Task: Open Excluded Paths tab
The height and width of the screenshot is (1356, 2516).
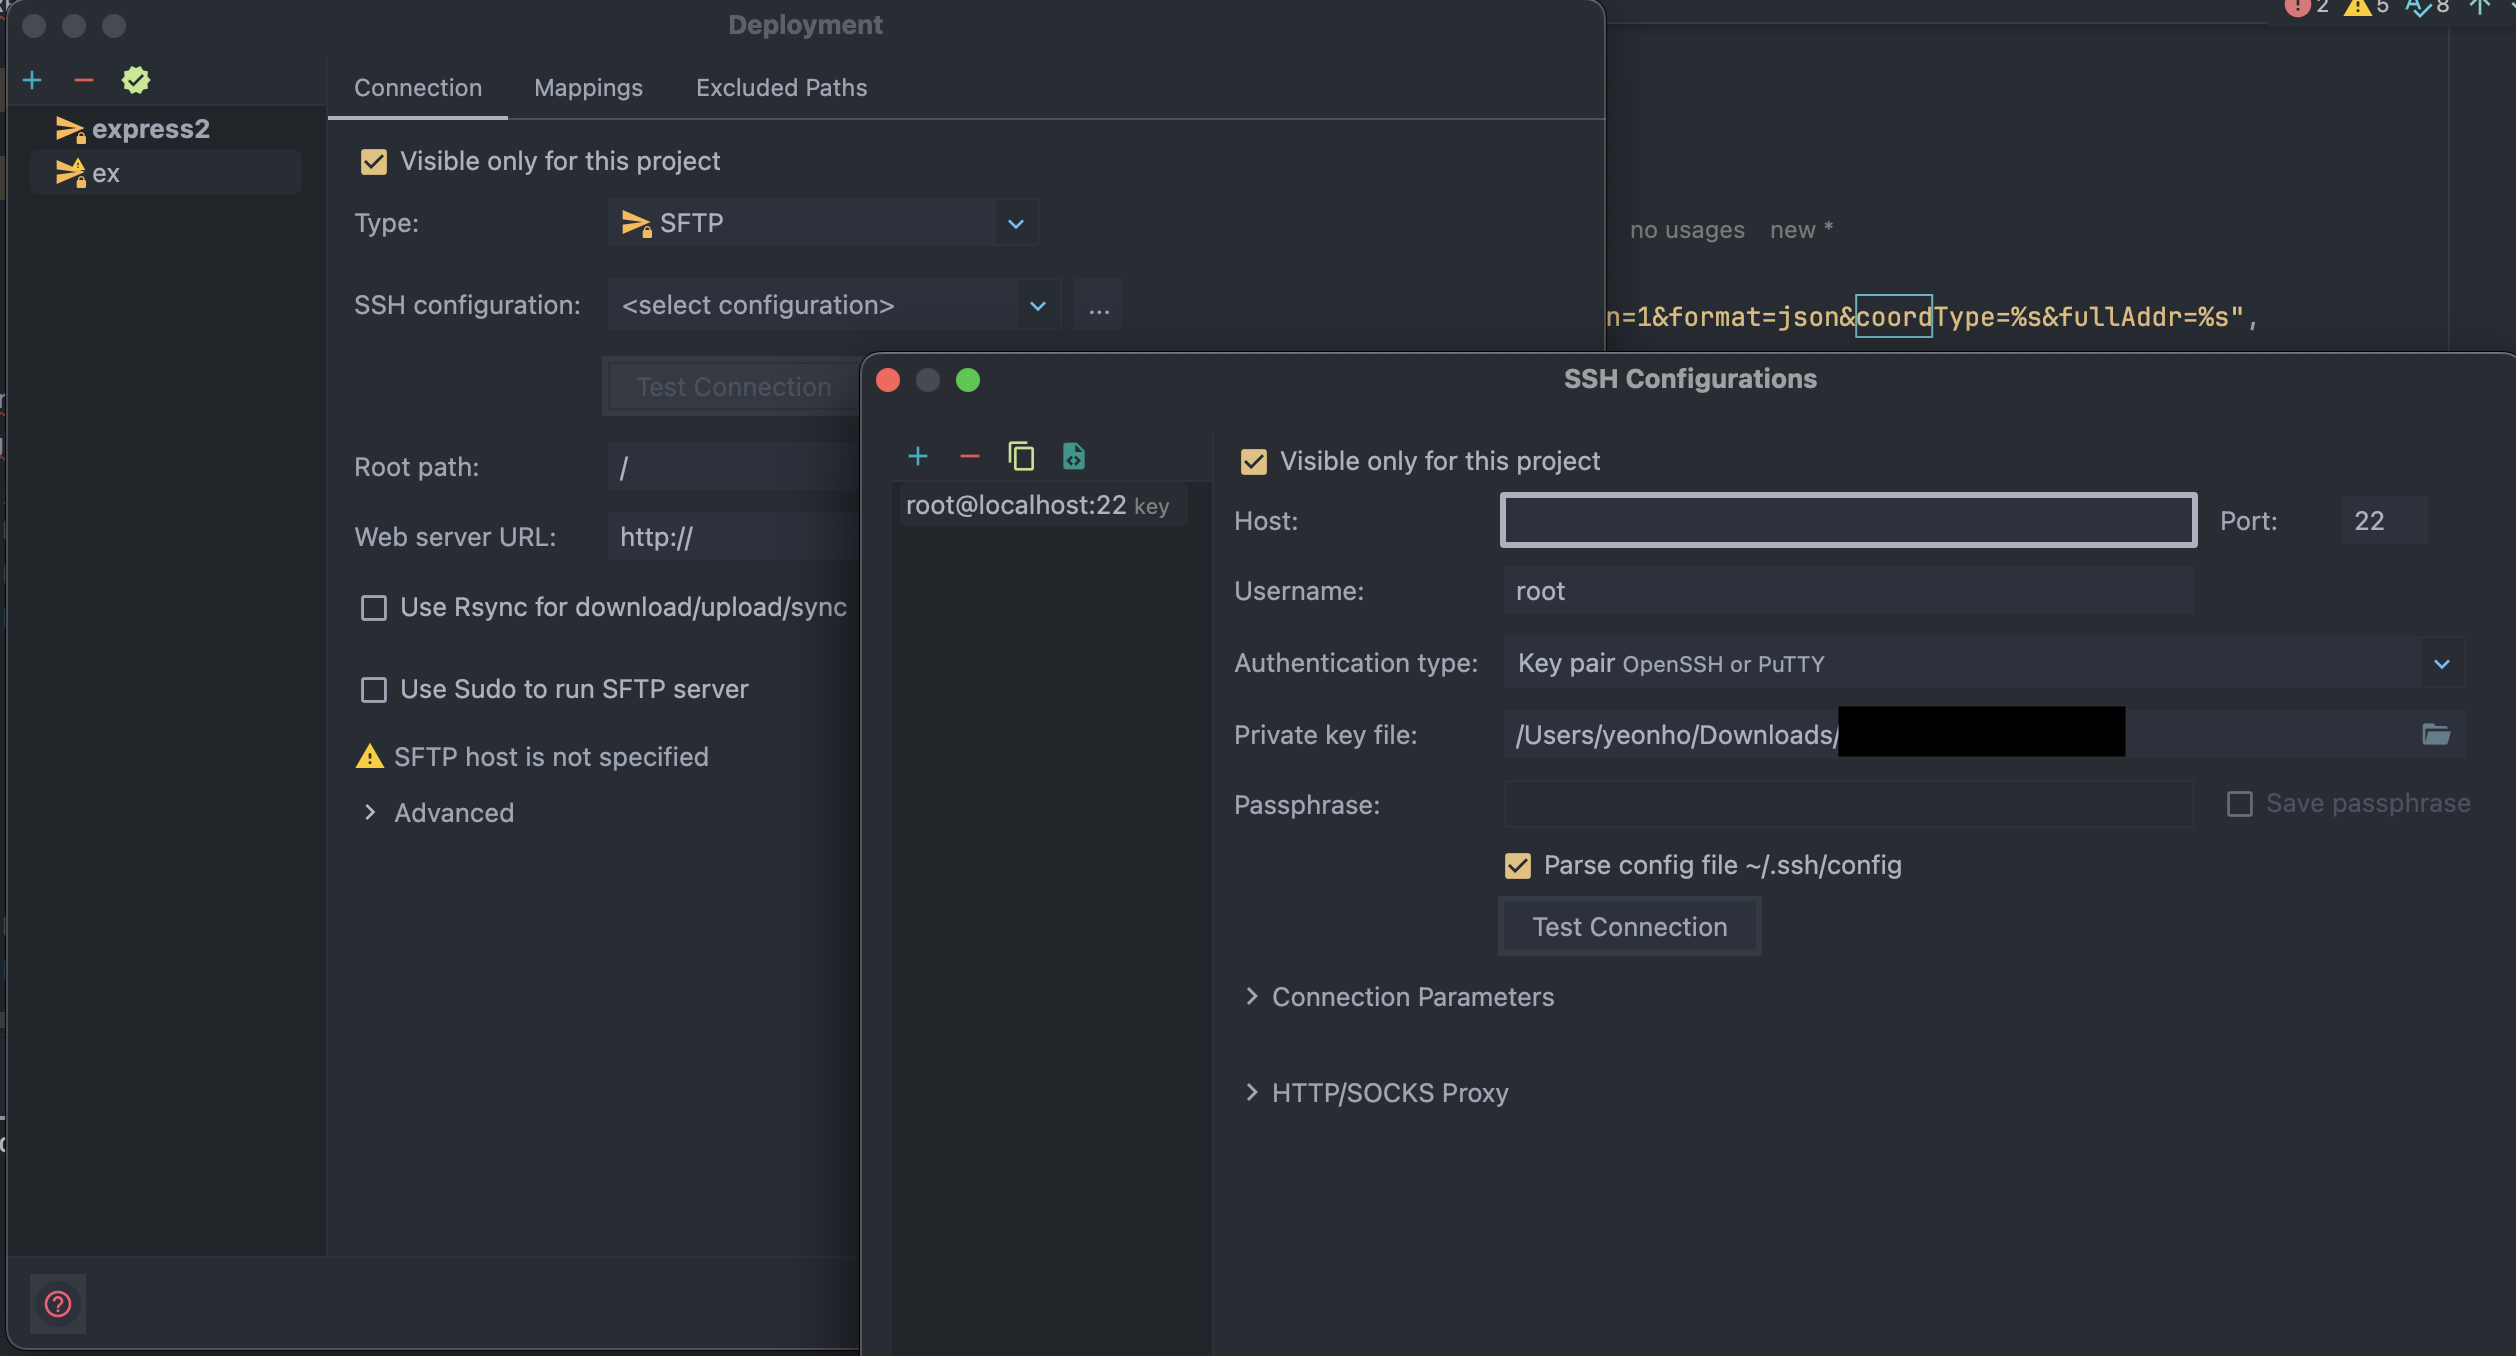Action: [x=781, y=88]
